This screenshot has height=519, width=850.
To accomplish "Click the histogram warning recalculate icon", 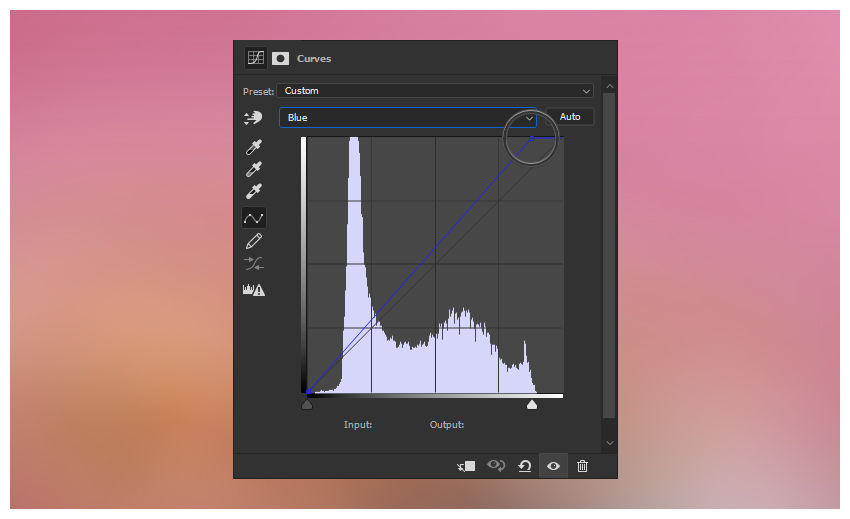I will pos(254,290).
